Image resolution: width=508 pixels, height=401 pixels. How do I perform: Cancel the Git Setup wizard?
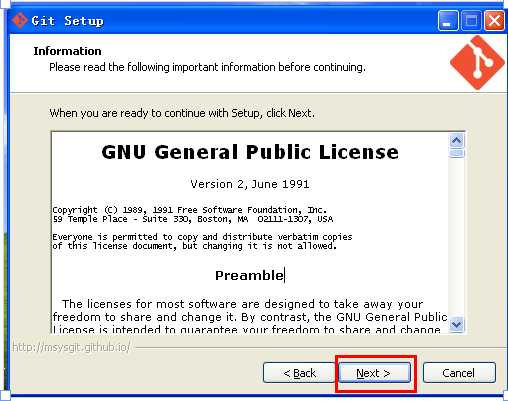[x=459, y=373]
